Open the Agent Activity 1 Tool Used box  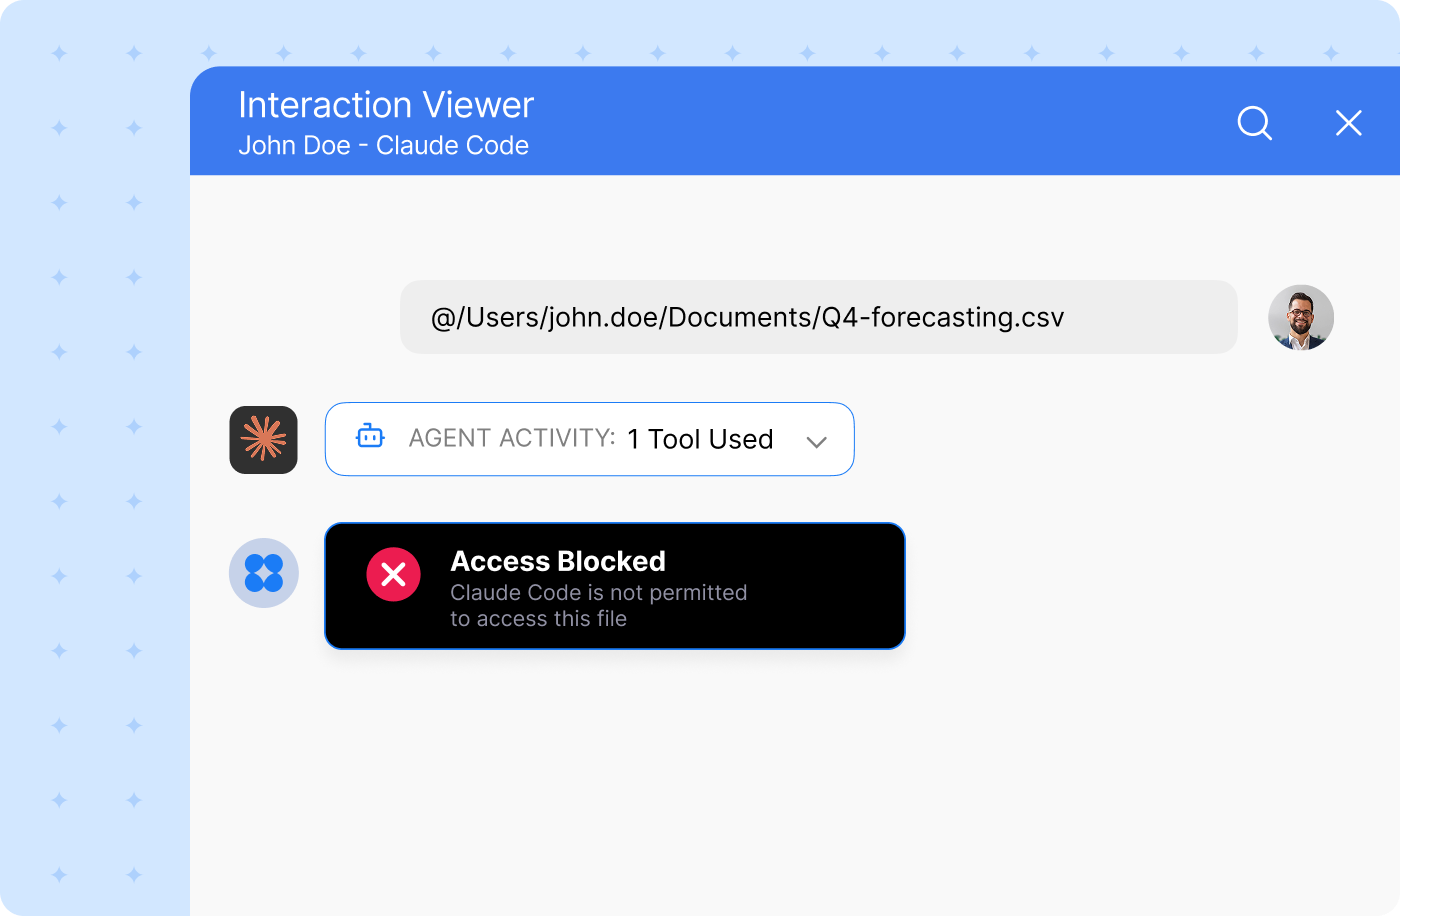[590, 439]
